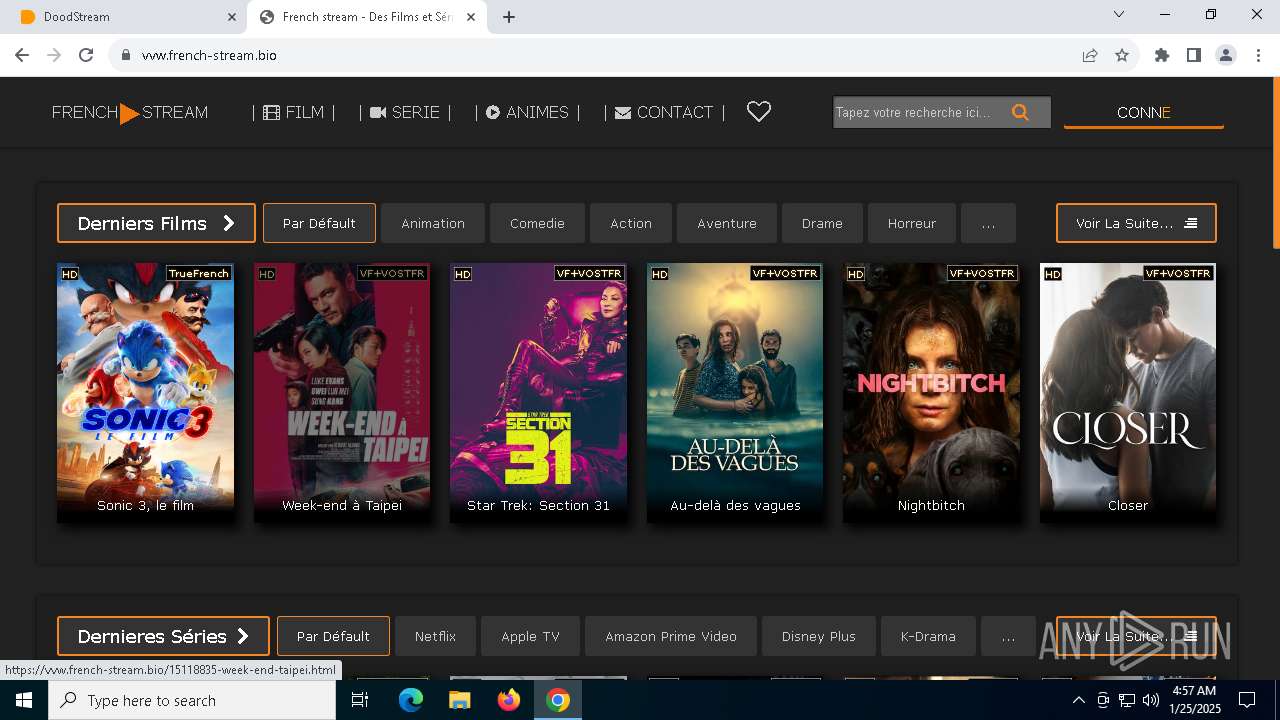Click Voir La Suite for films
Viewport: 1280px width, 720px height.
[1136, 223]
